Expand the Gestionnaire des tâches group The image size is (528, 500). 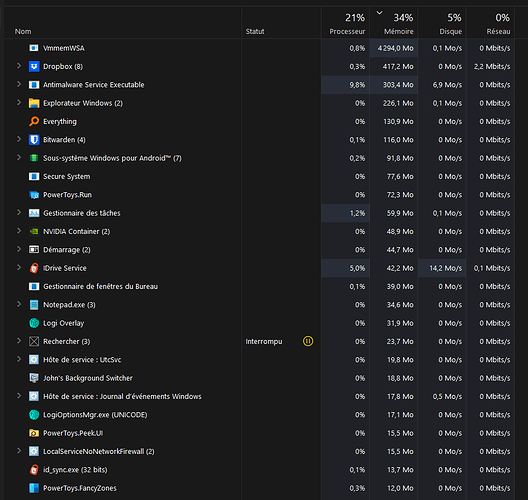[19, 212]
